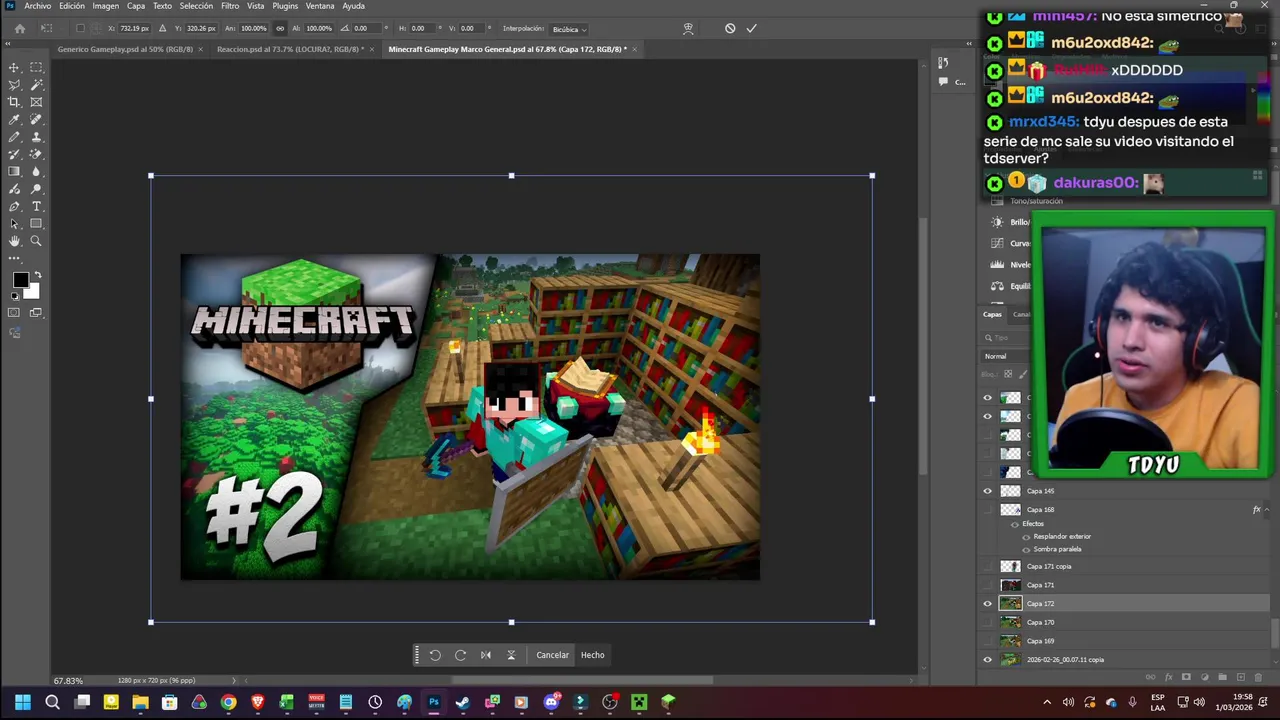Select the Pen tool
Image resolution: width=1280 pixels, height=720 pixels.
14,206
